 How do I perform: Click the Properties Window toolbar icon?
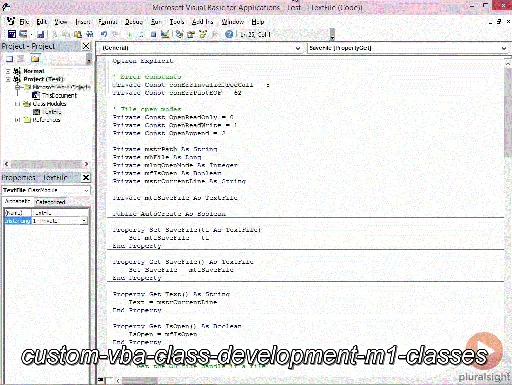tap(191, 34)
